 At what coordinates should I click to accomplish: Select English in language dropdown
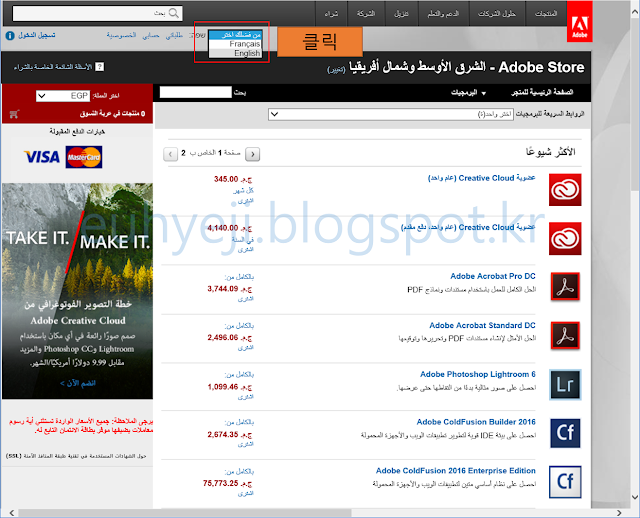tap(235, 53)
